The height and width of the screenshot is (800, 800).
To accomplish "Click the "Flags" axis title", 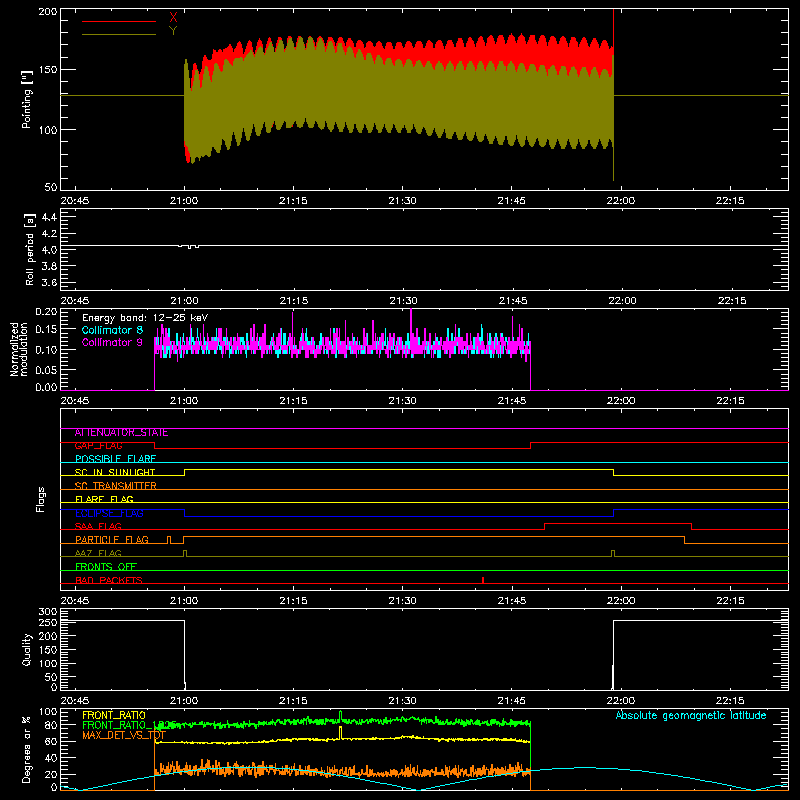I will point(40,499).
